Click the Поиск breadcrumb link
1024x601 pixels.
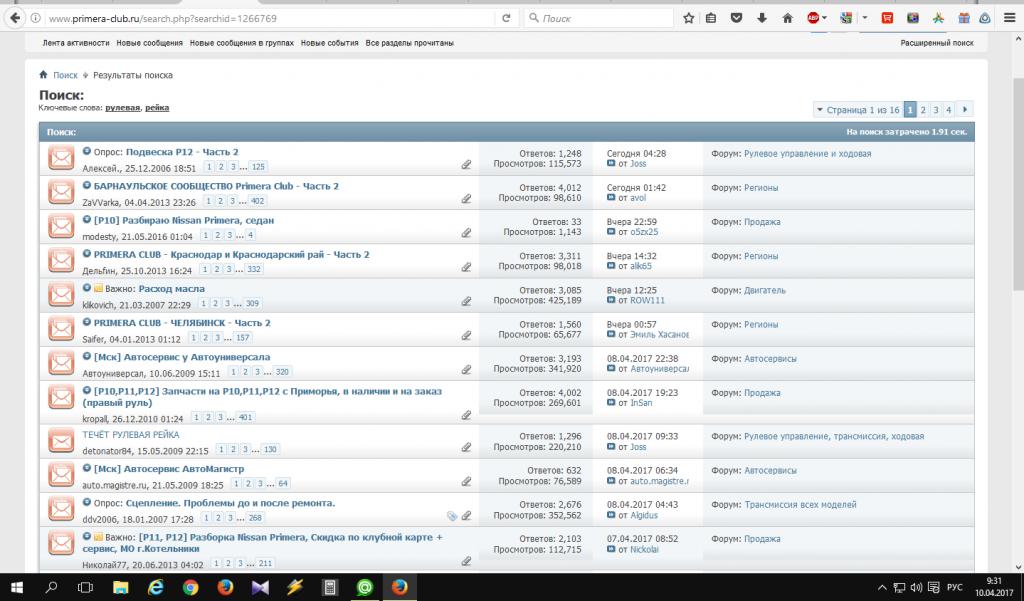[x=65, y=75]
